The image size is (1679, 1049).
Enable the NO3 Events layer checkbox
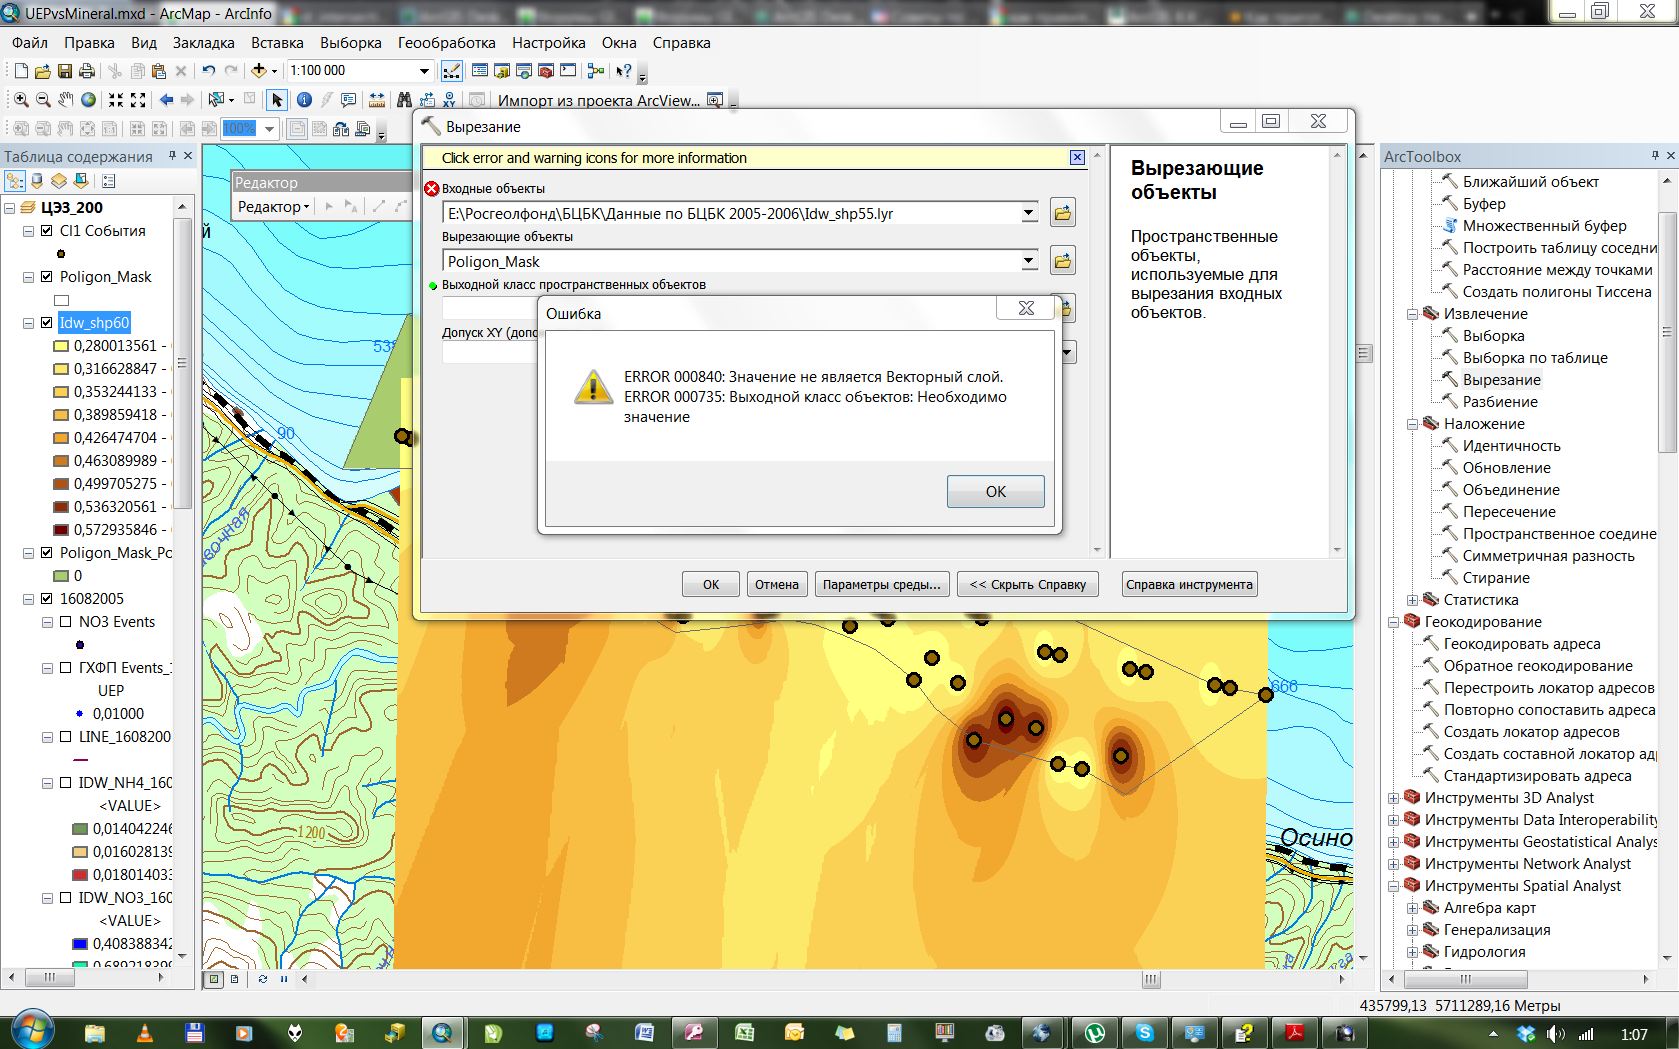click(x=65, y=622)
